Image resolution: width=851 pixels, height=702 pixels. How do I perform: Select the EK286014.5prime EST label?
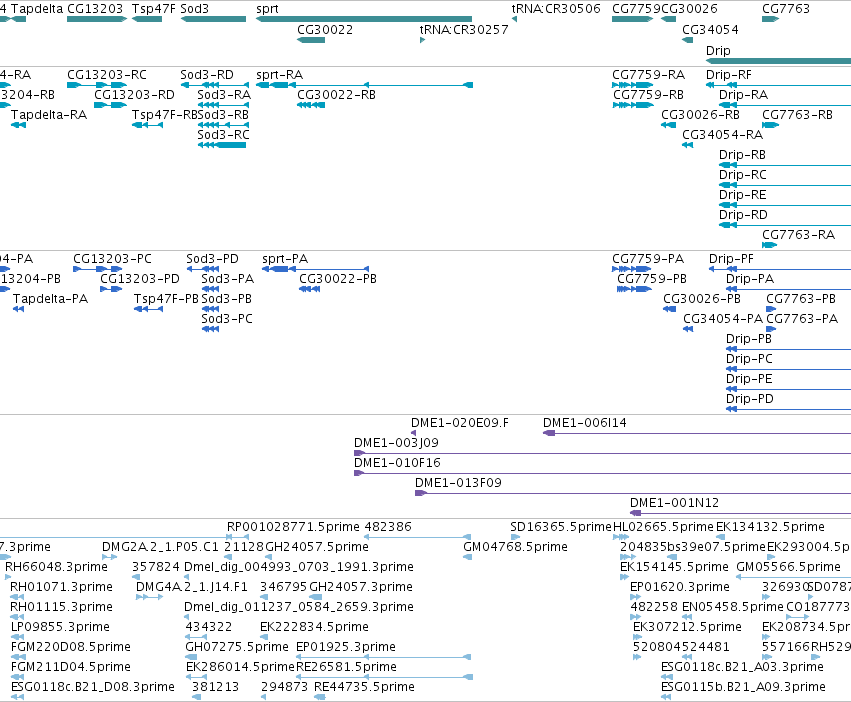click(240, 667)
